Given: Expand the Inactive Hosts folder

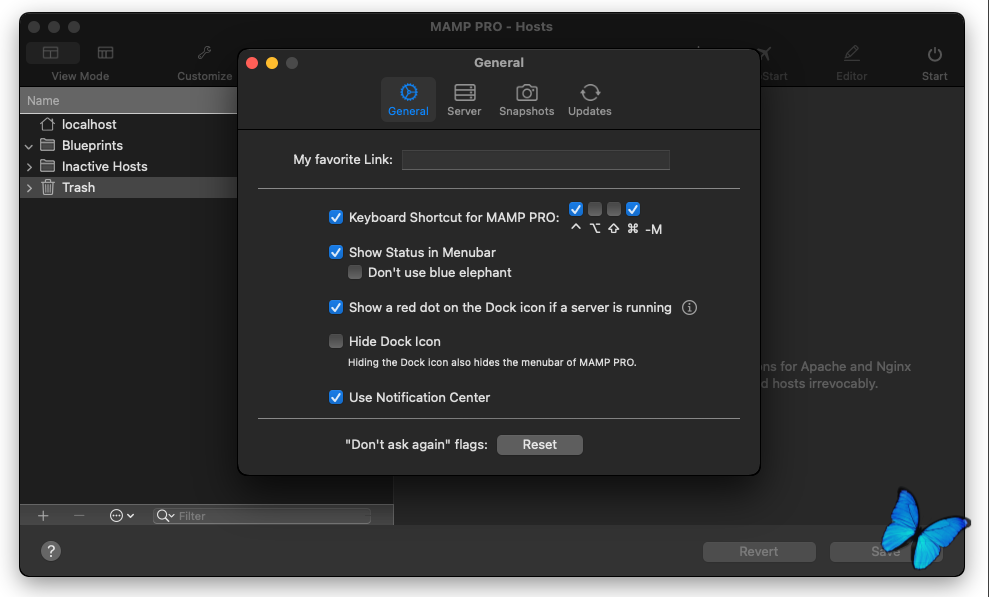Looking at the screenshot, I should tap(29, 167).
